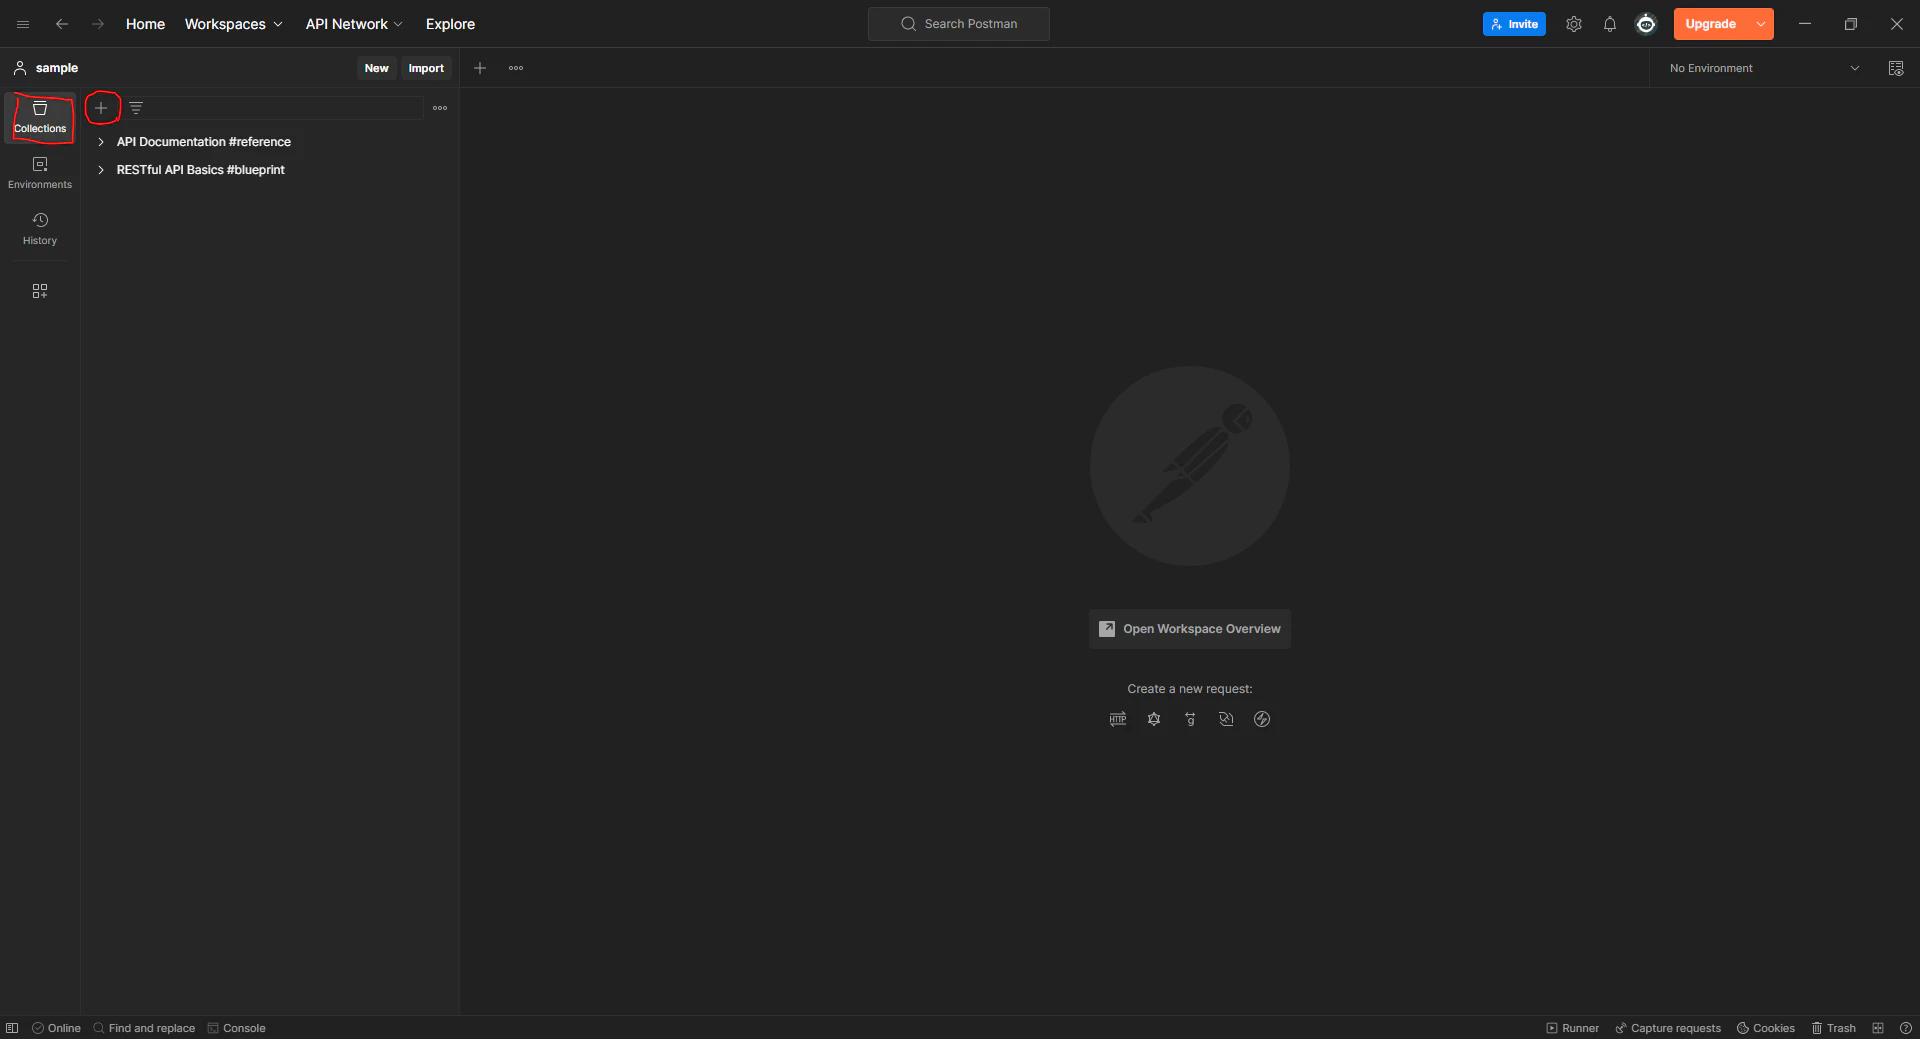
Task: Open the environment quick look icon
Action: (1896, 68)
